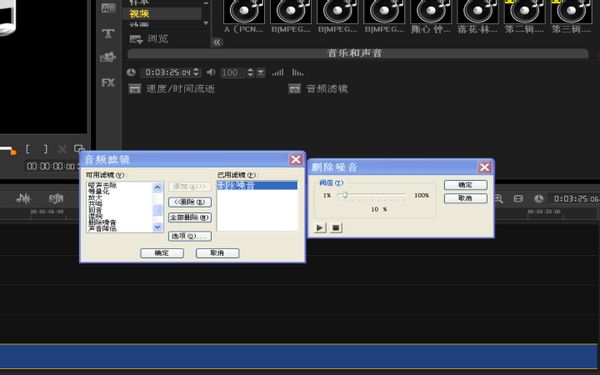This screenshot has width=600, height=375.
Task: Click the speaker volume icon
Action: (211, 72)
